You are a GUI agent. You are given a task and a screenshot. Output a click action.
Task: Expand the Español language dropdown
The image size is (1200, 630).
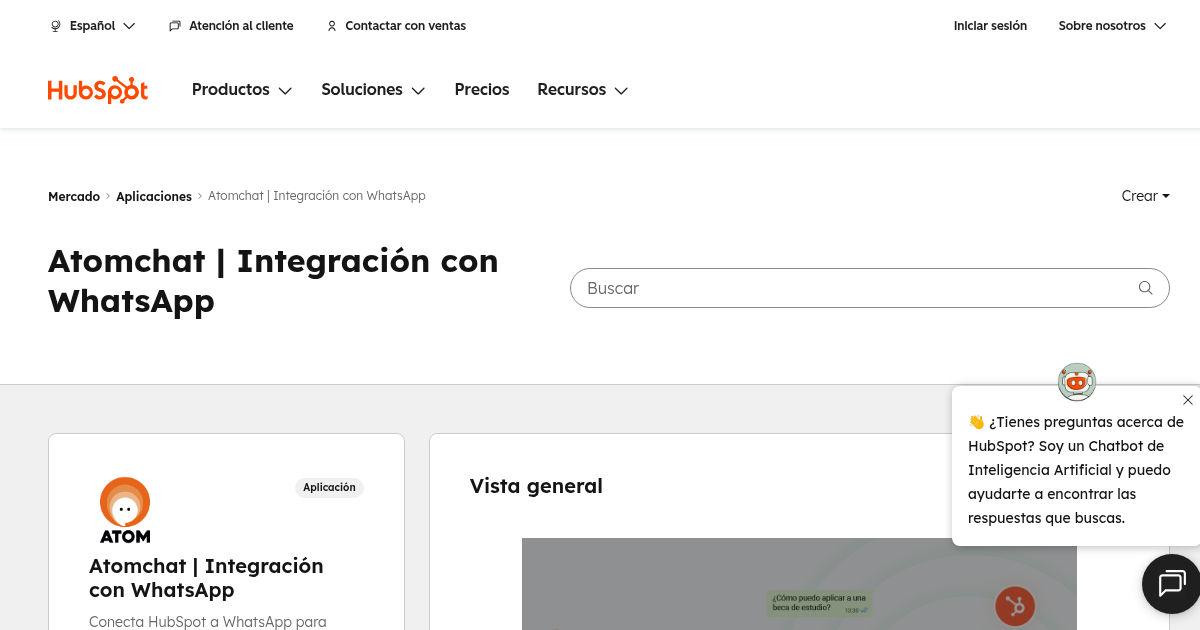pyautogui.click(x=93, y=26)
